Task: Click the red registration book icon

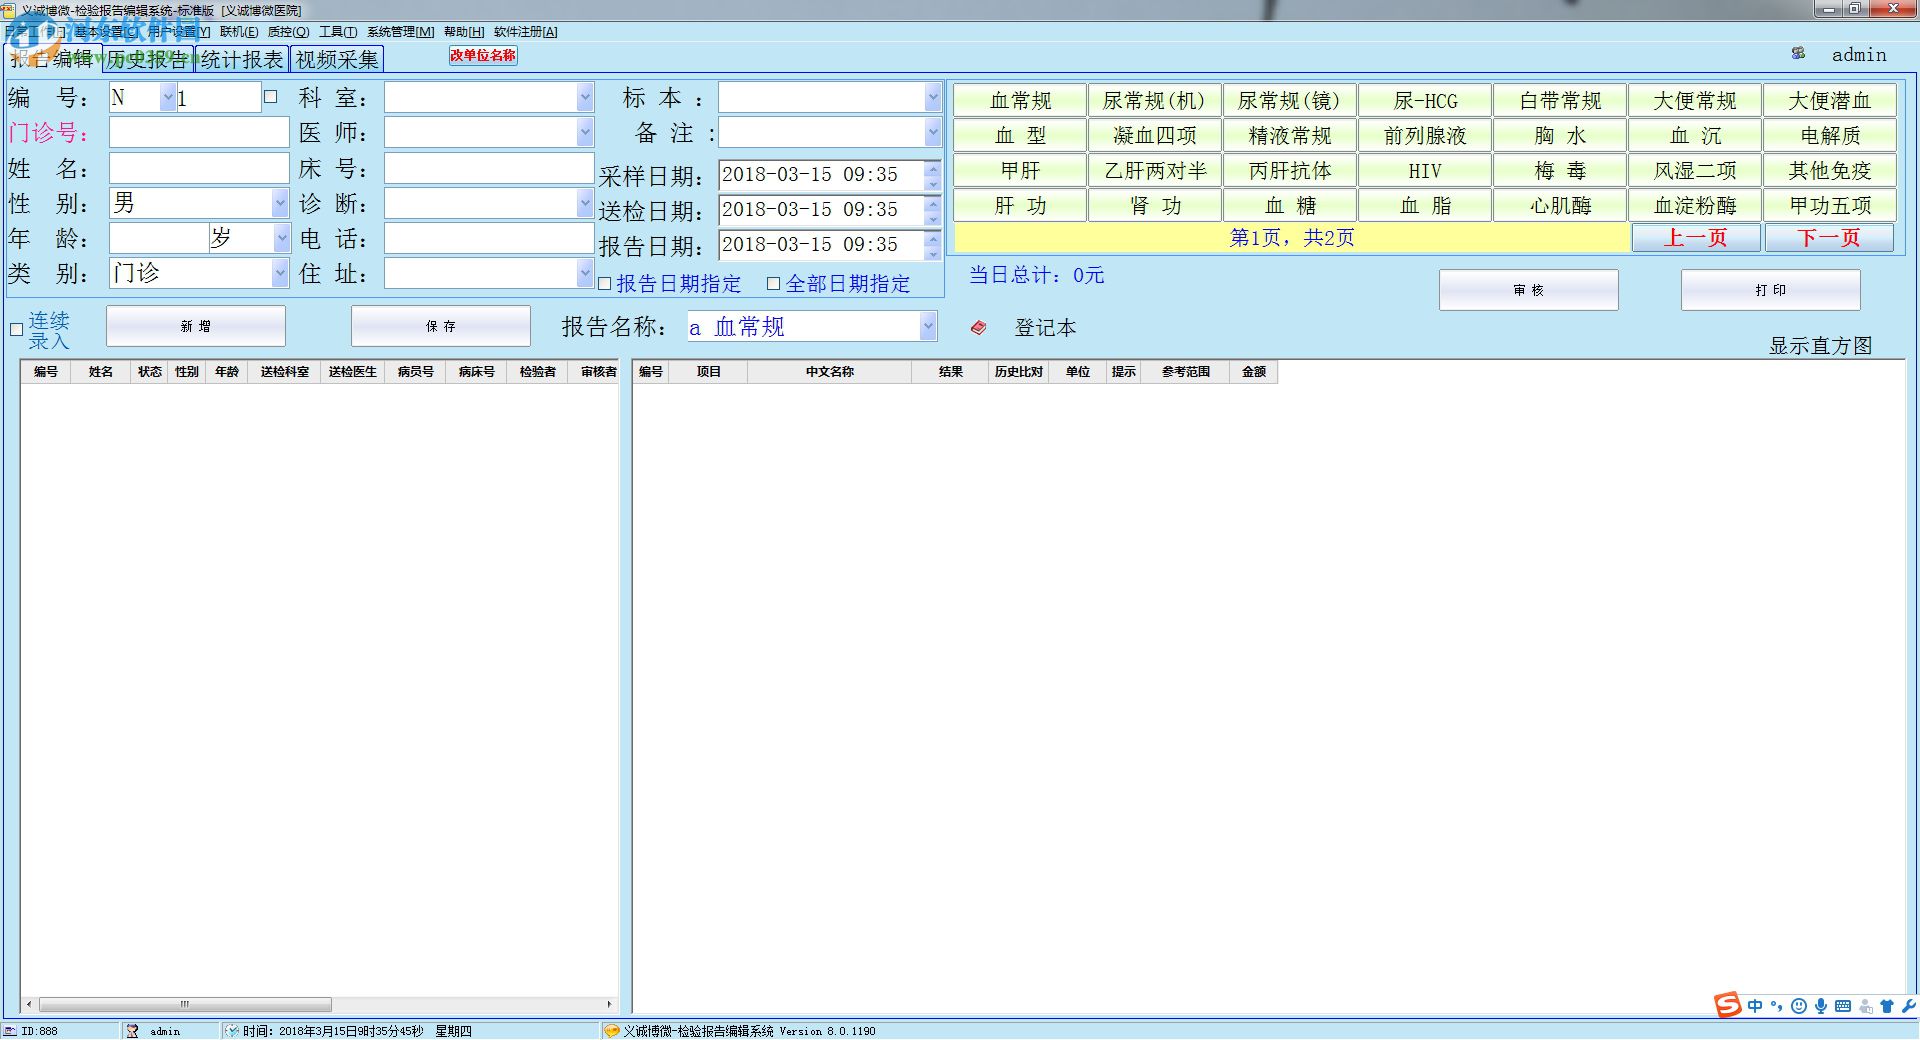Action: pos(978,327)
